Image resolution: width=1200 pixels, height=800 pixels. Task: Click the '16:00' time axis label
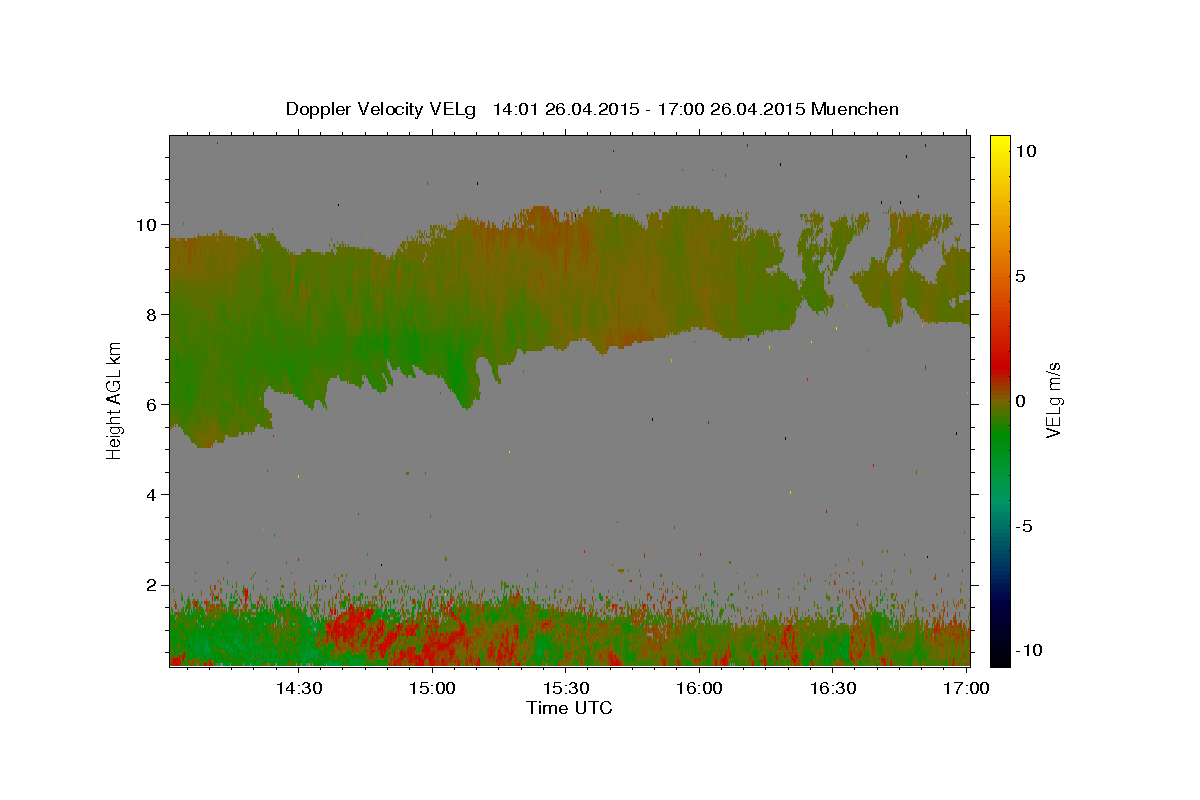click(699, 689)
